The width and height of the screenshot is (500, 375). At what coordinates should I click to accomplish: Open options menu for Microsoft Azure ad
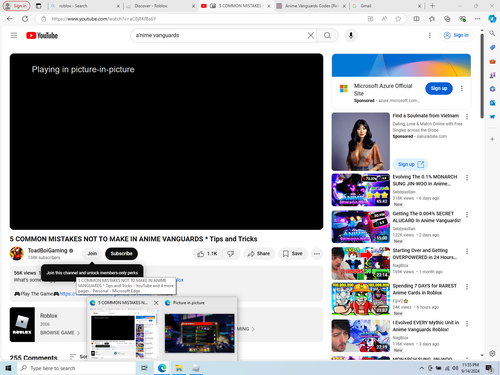462,88
